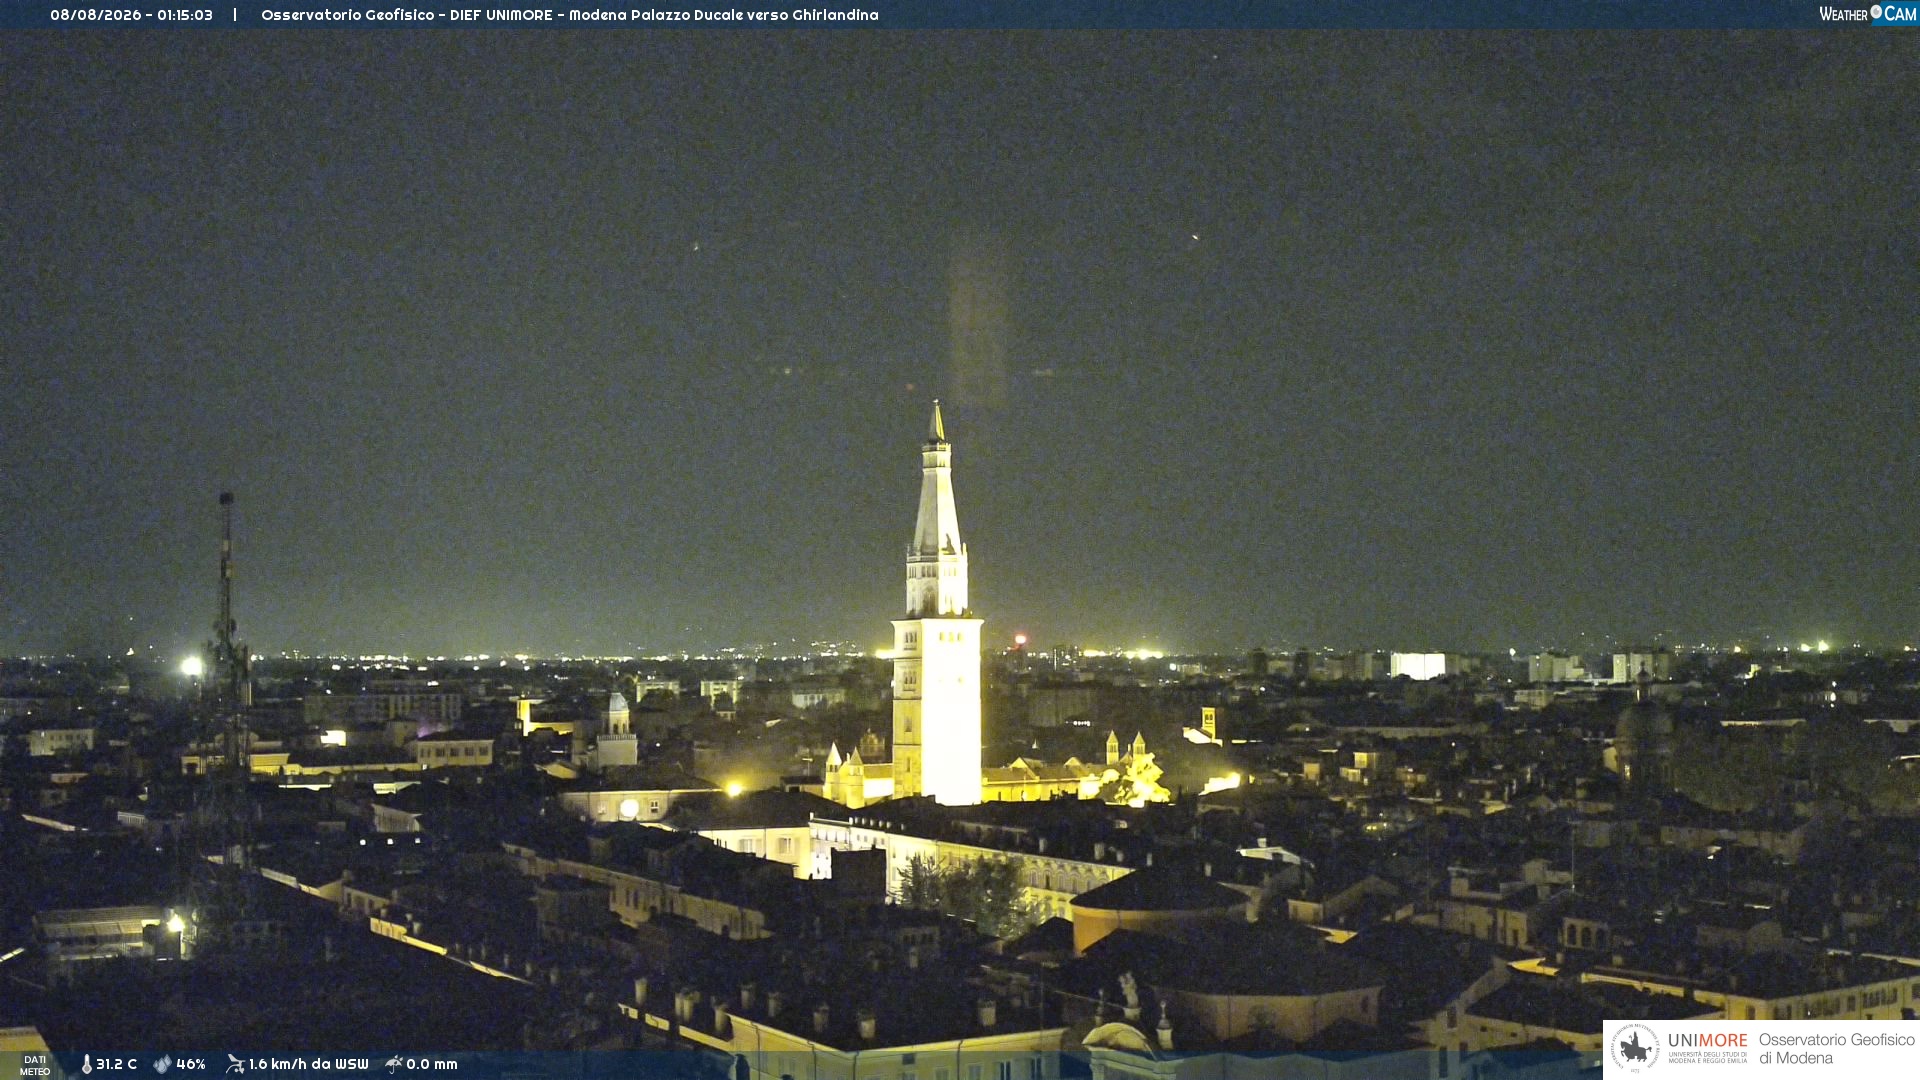
Task: Click the DATI METEO label
Action: 35,1065
